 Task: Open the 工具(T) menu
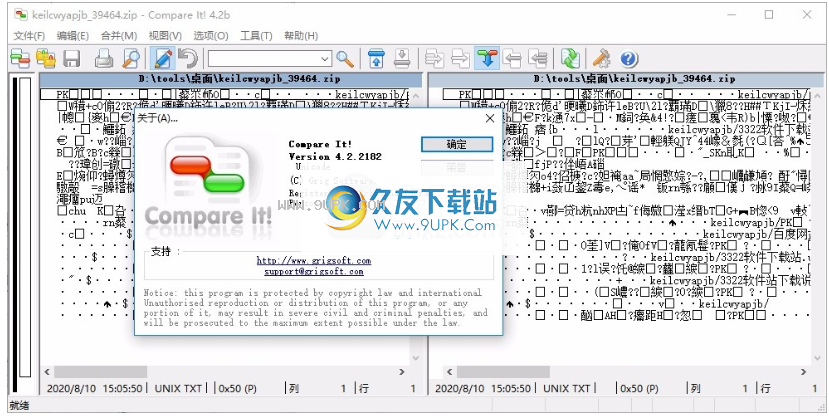[x=256, y=36]
